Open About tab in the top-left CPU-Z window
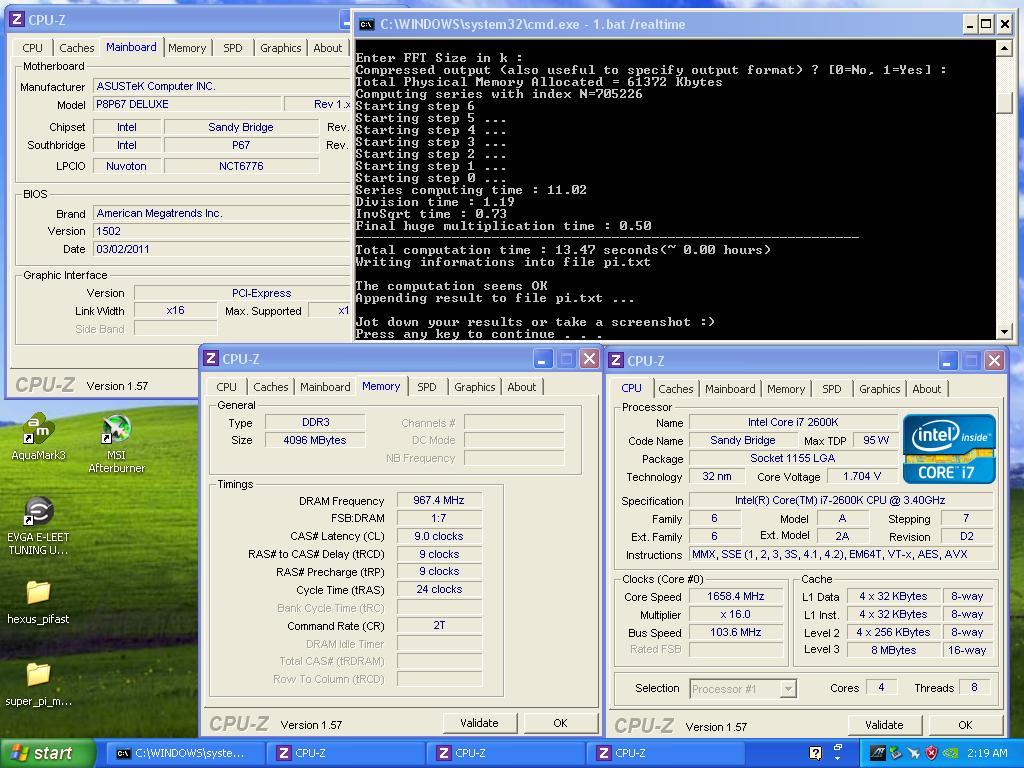The width and height of the screenshot is (1024, 768). 328,48
